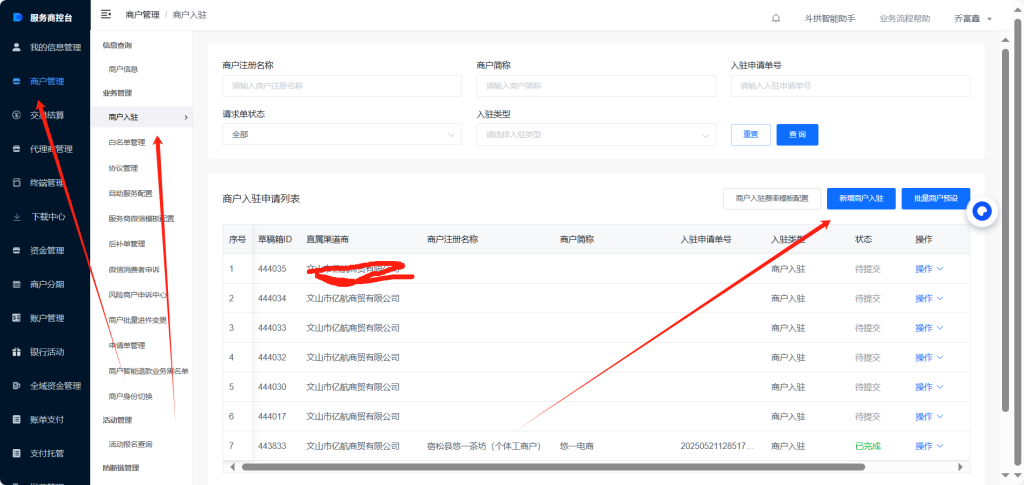Image resolution: width=1024 pixels, height=485 pixels.
Task: Click the 账户管理 sidebar icon
Action: point(17,318)
